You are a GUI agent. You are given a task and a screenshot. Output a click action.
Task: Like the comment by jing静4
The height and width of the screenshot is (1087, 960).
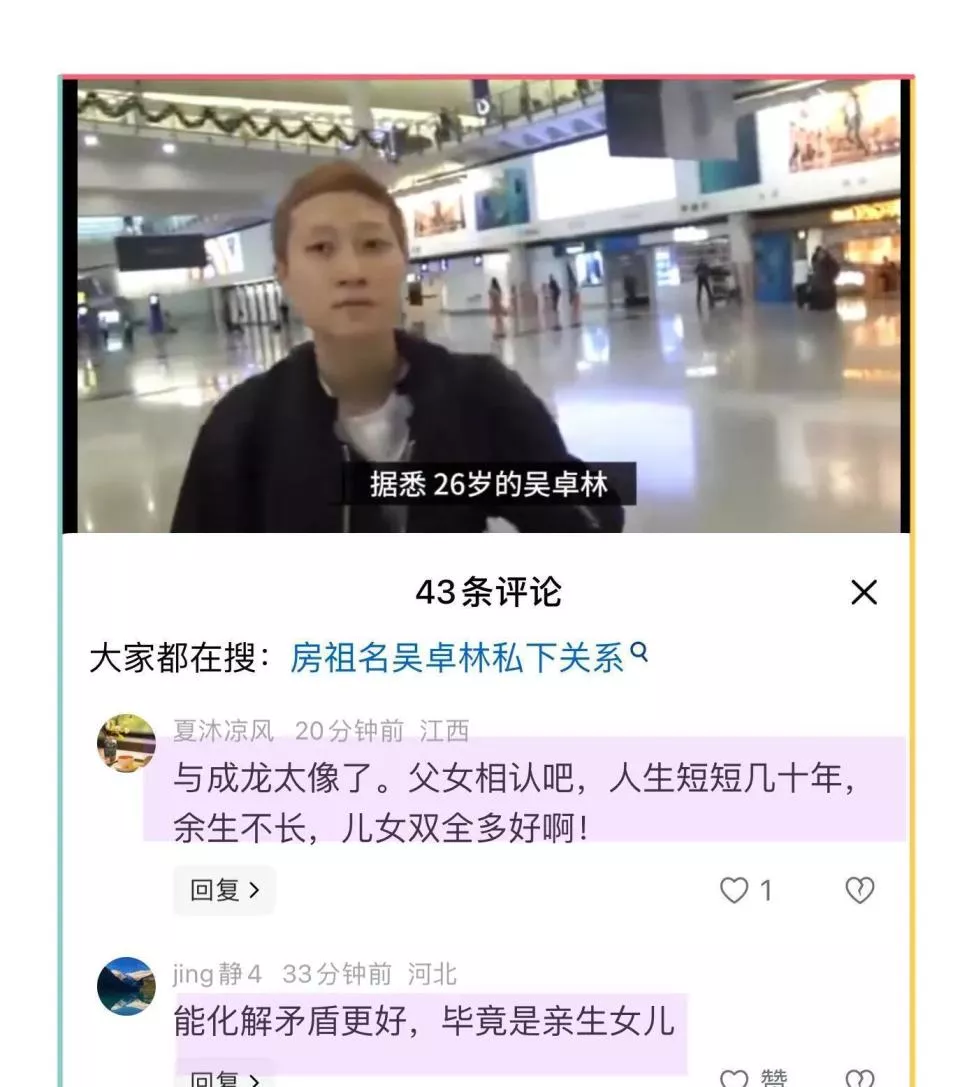pos(734,1077)
